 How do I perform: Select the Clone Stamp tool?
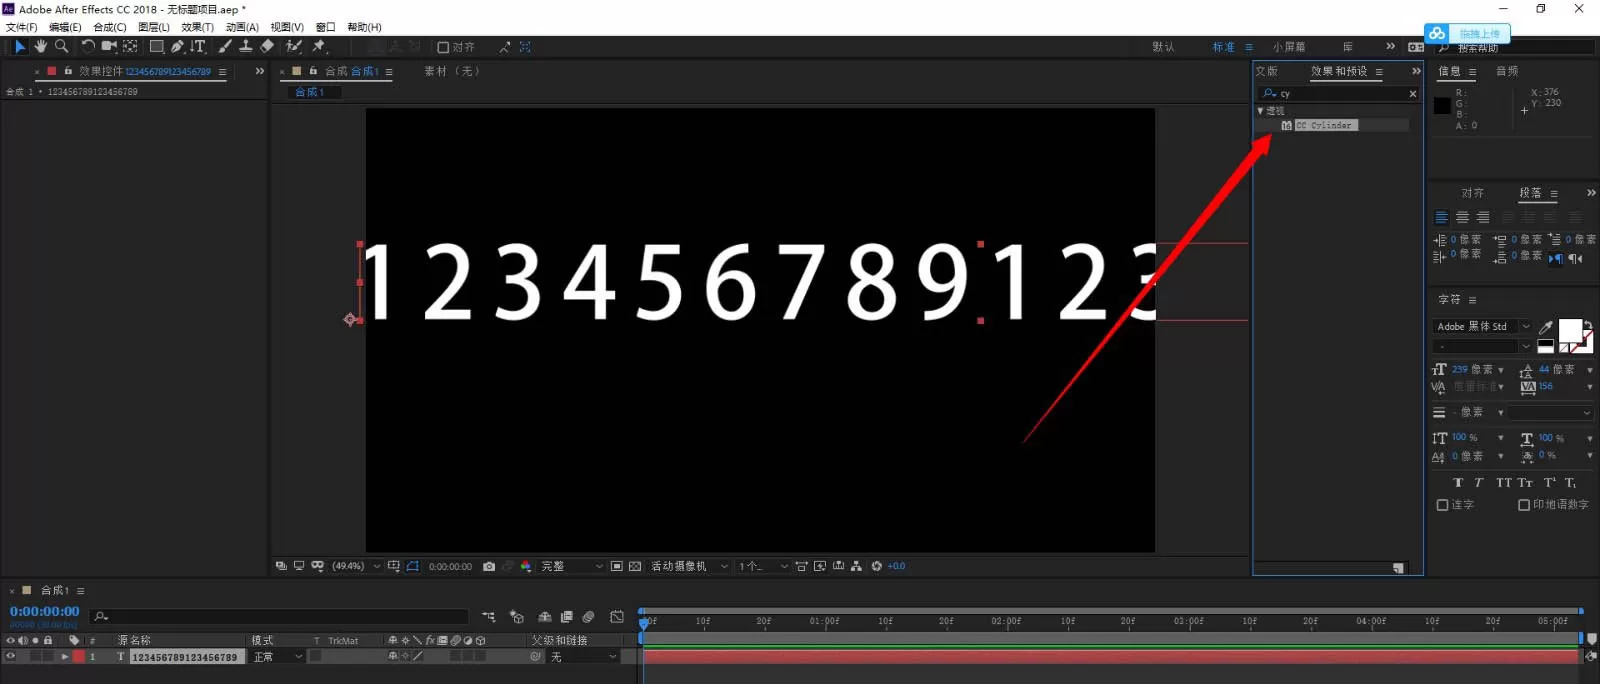(x=245, y=46)
